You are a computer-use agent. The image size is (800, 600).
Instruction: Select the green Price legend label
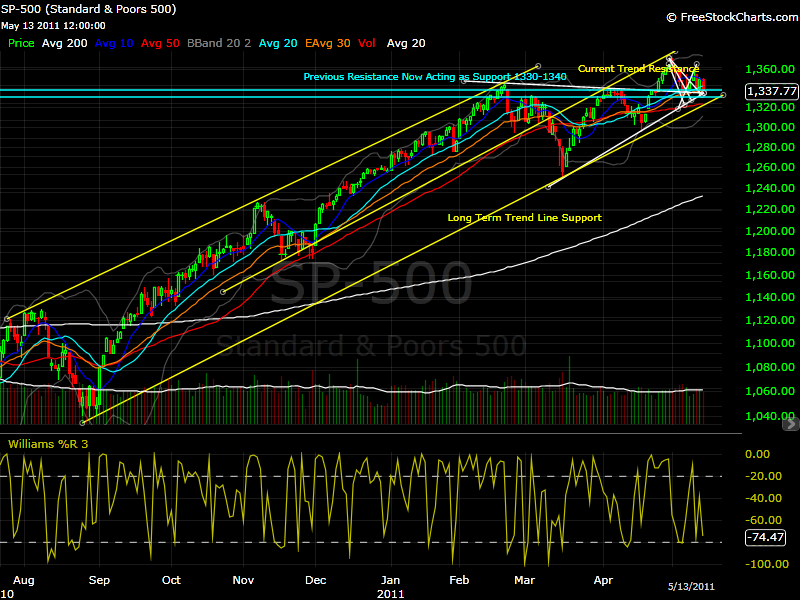tap(21, 43)
